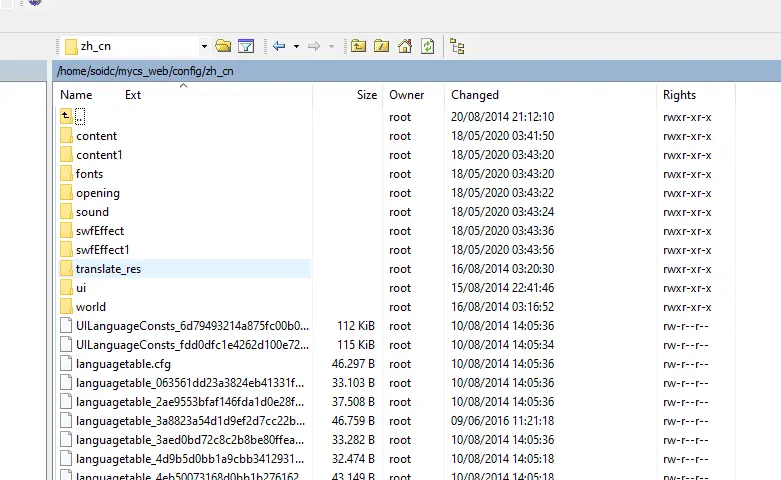Select file UILanguageConsts_6d79493214a875fc00b0...
Viewport: 781px width, 480px height.
tap(192, 326)
